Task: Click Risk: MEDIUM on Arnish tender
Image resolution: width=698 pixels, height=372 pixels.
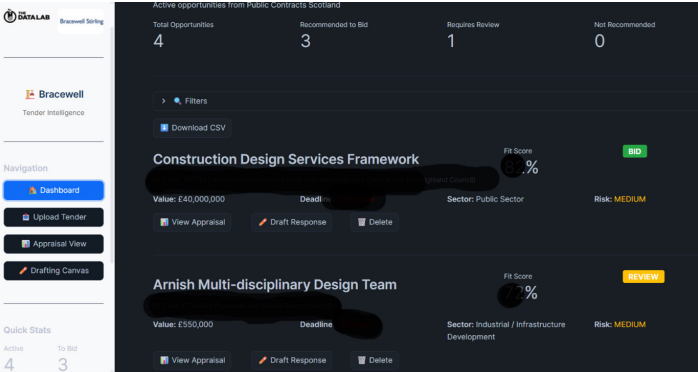Action: click(x=620, y=324)
